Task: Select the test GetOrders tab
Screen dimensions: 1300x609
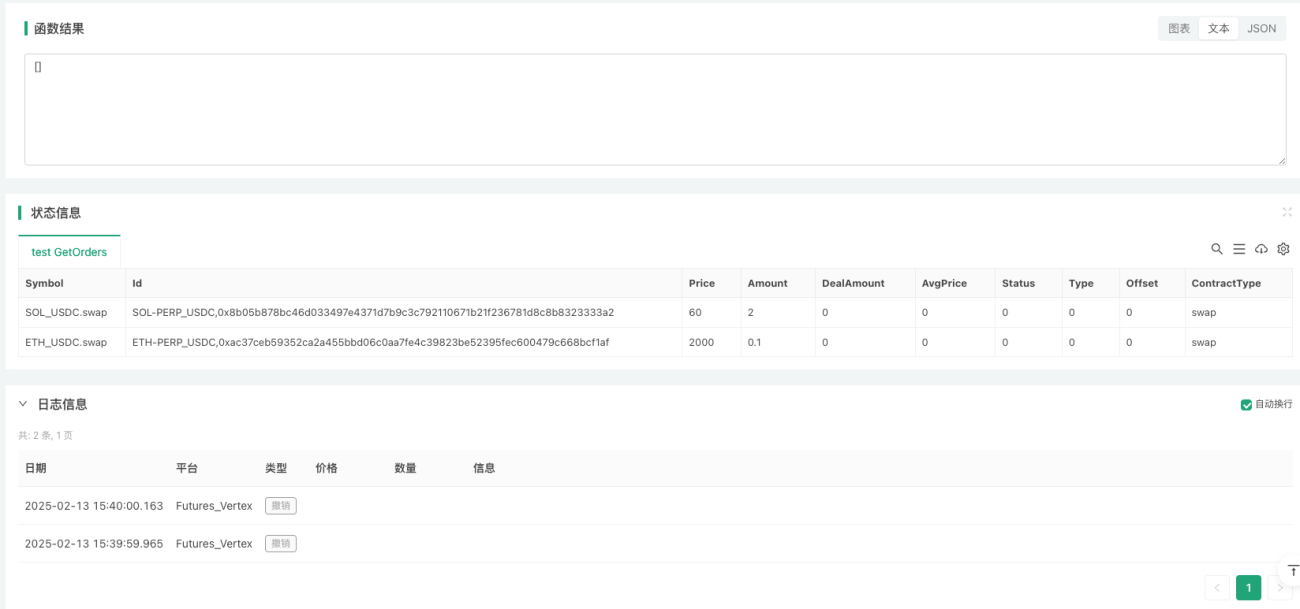Action: [x=69, y=252]
